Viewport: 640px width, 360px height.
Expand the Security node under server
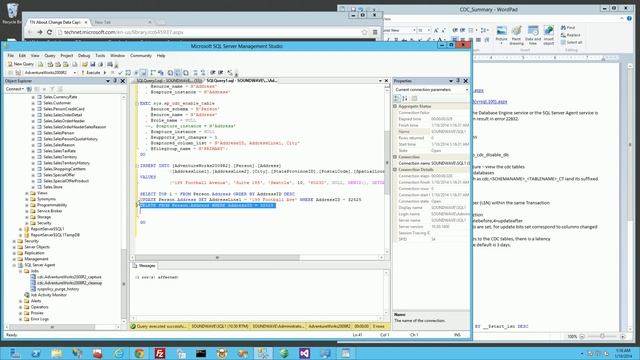(15, 241)
